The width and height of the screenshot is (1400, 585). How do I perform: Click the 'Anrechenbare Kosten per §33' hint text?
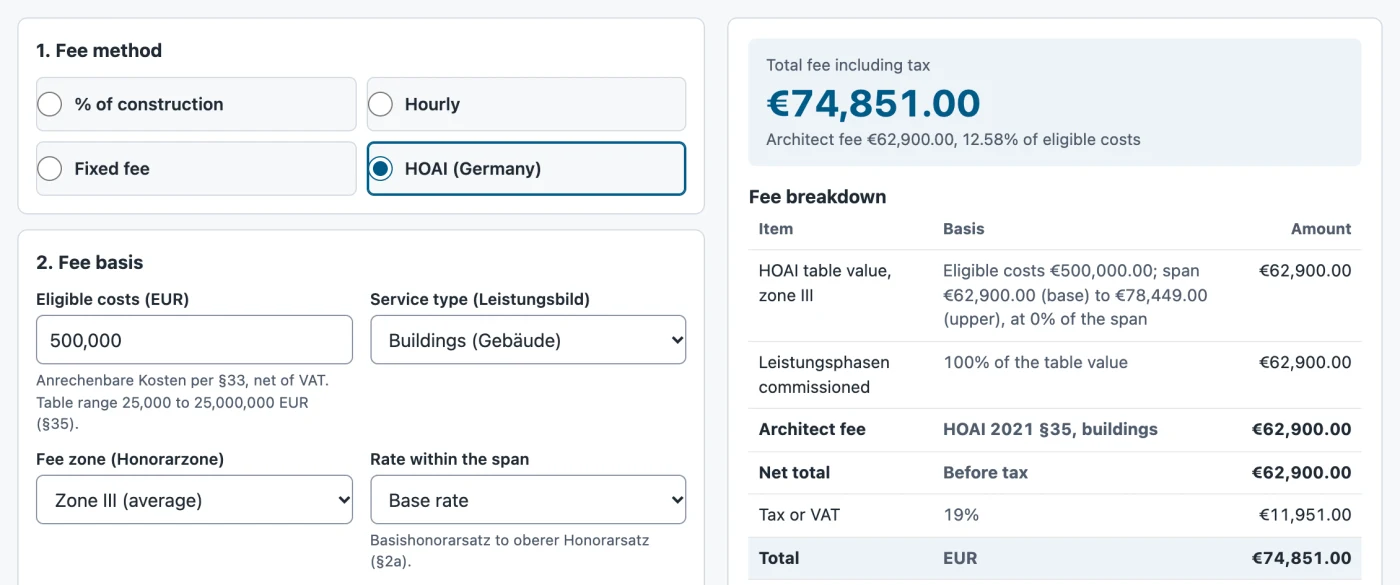click(x=182, y=402)
